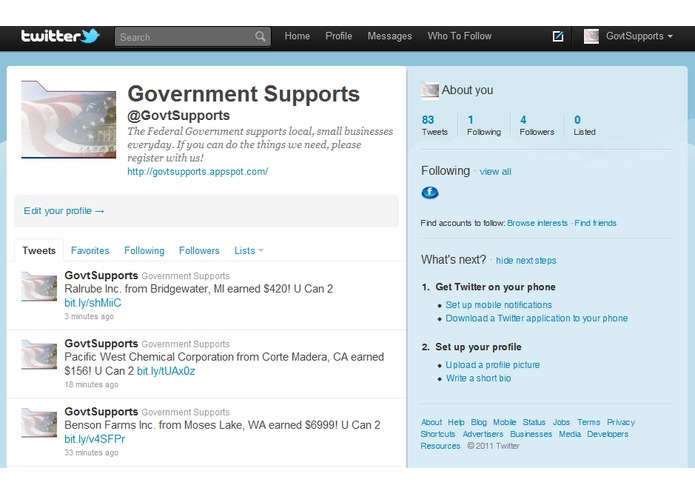This screenshot has width=695, height=494.
Task: Click Edit your profile link
Action: click(x=64, y=211)
